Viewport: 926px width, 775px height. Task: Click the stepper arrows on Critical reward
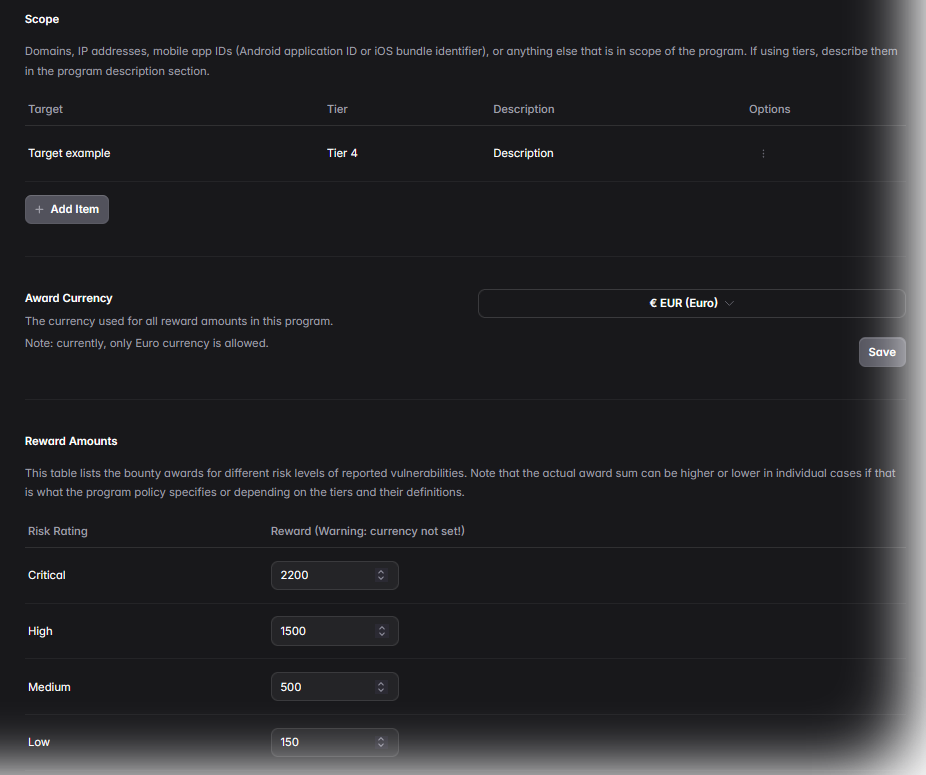click(x=381, y=575)
